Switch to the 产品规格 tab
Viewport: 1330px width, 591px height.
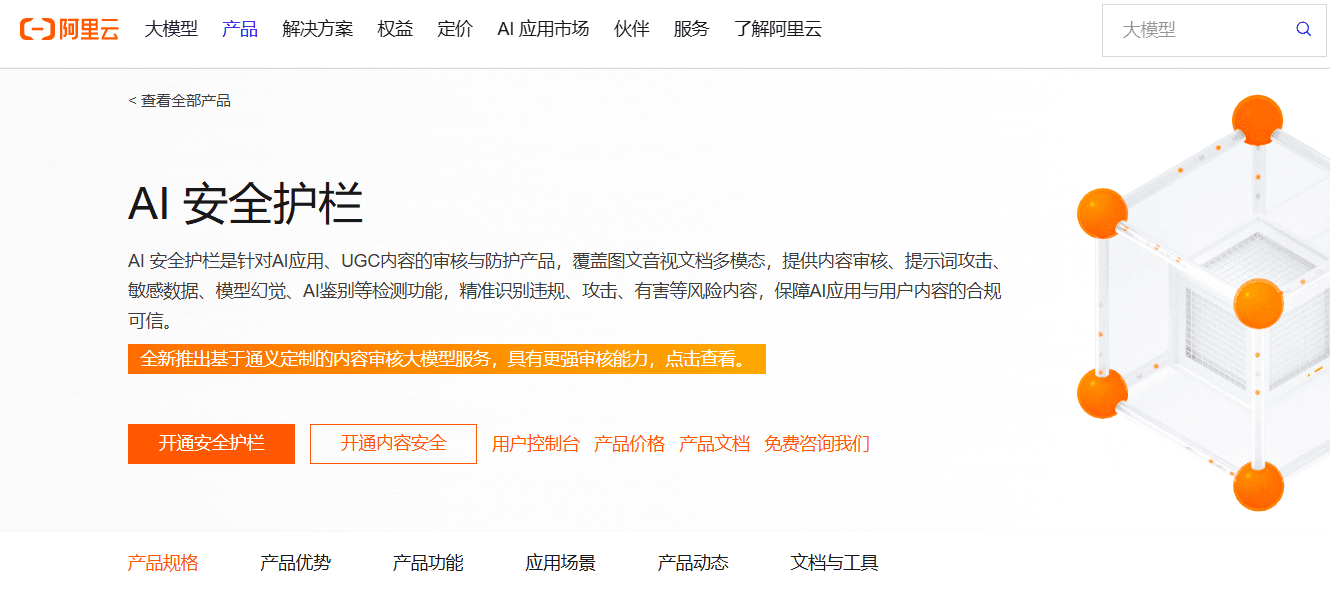(163, 563)
